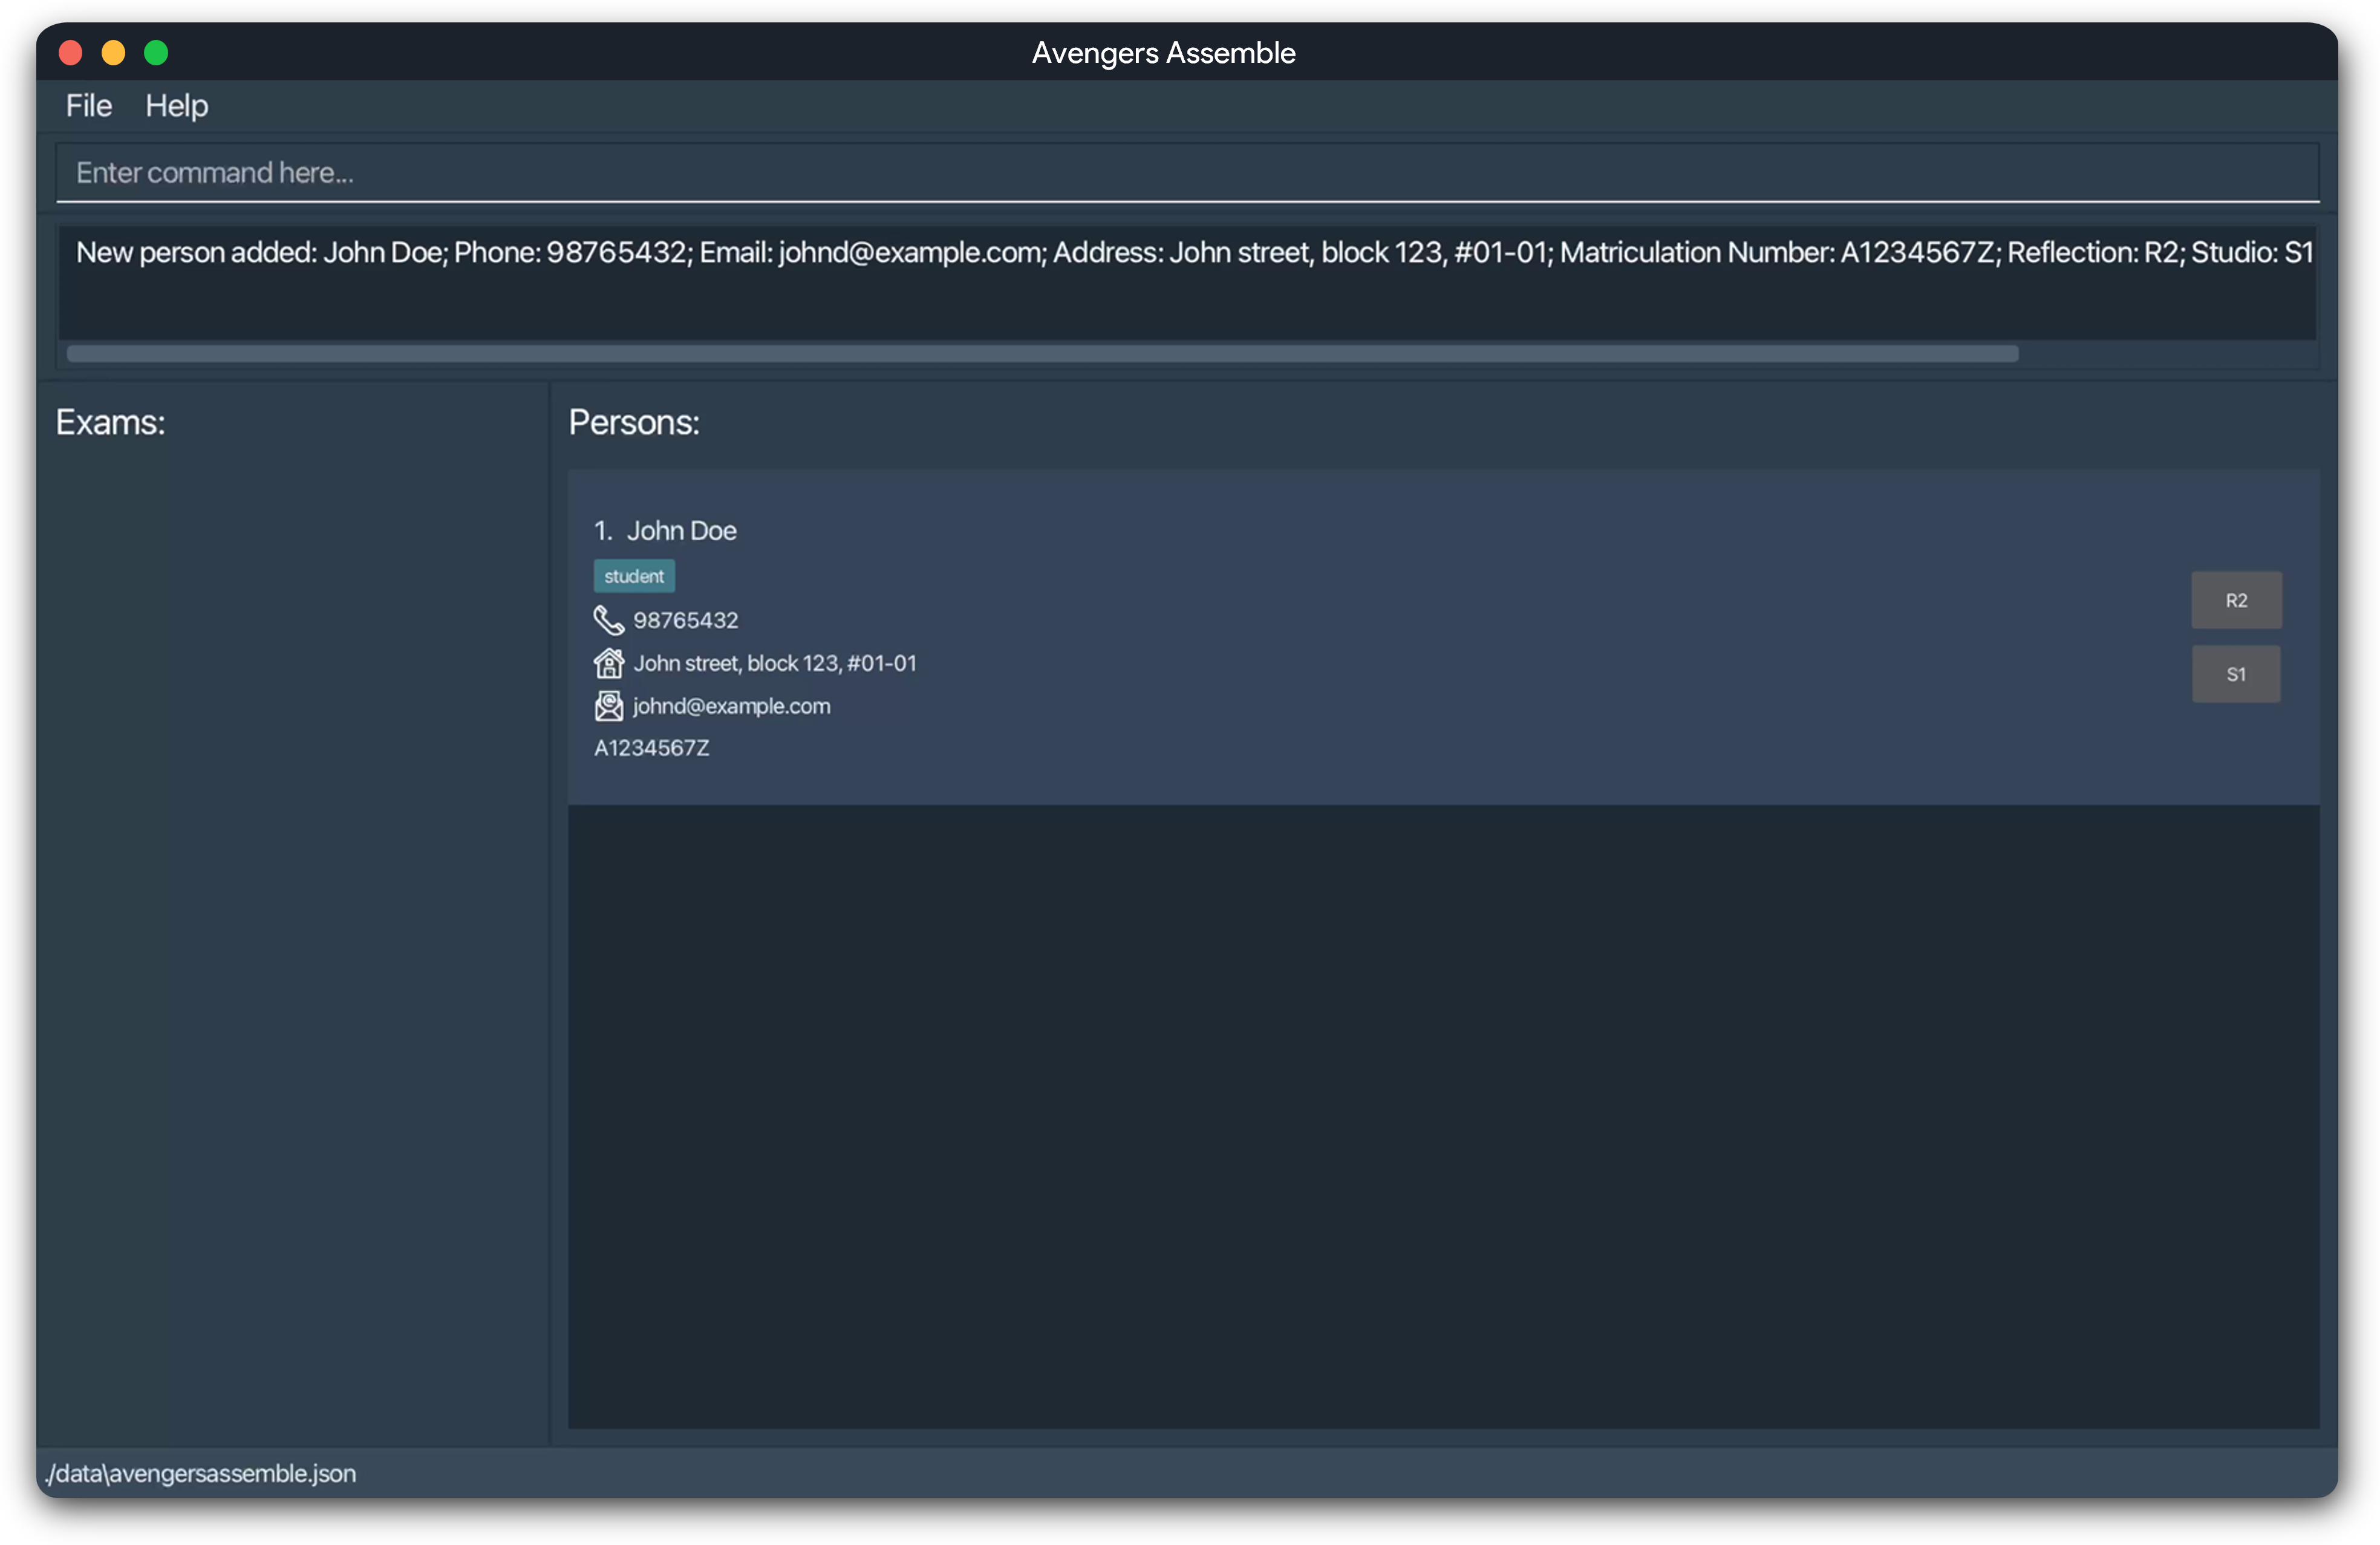The width and height of the screenshot is (2380, 1545).
Task: Click the result box horizontal scrollbar
Action: [x=1042, y=354]
